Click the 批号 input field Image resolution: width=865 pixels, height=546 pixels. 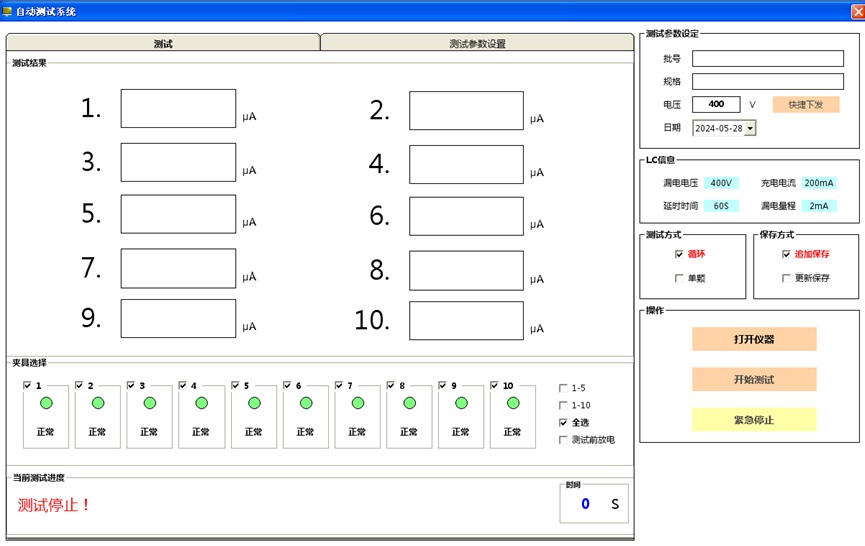767,59
